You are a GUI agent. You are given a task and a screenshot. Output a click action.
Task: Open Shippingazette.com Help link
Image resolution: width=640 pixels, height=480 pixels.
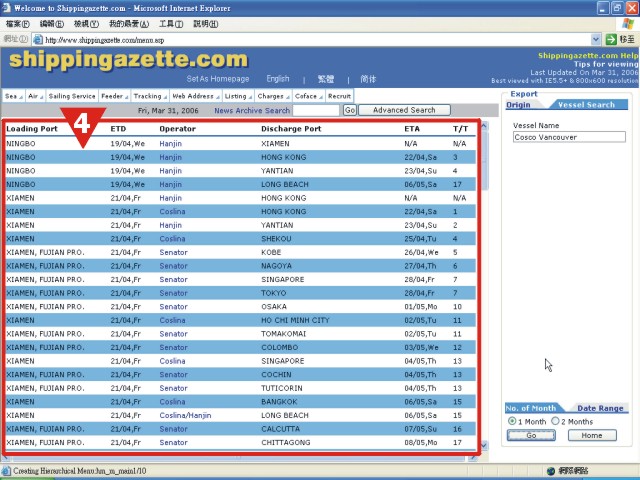pos(588,56)
